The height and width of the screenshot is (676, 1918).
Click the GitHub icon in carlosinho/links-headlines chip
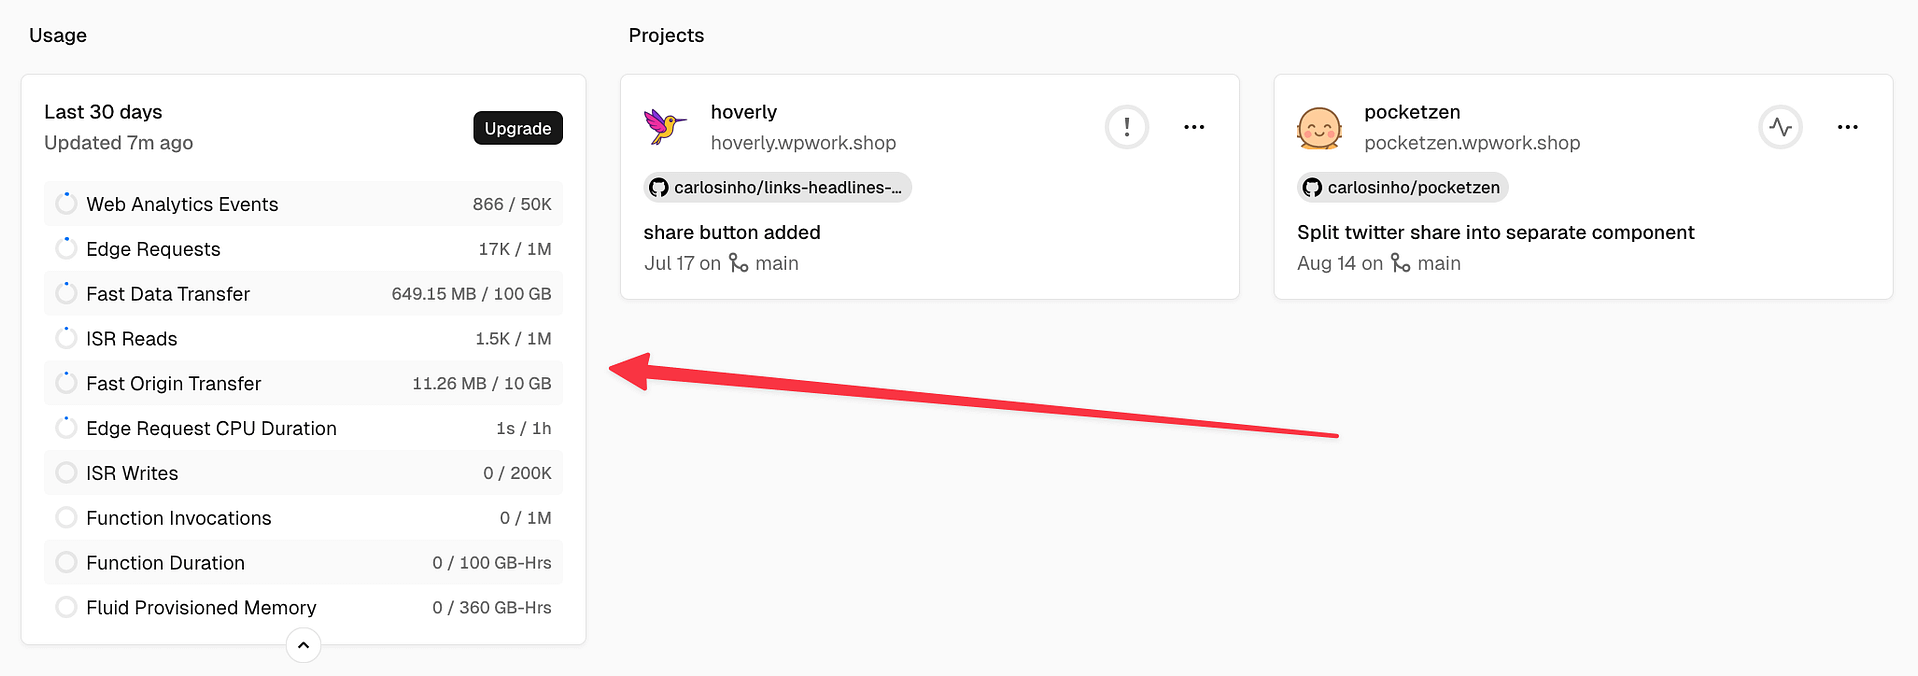[x=658, y=188]
